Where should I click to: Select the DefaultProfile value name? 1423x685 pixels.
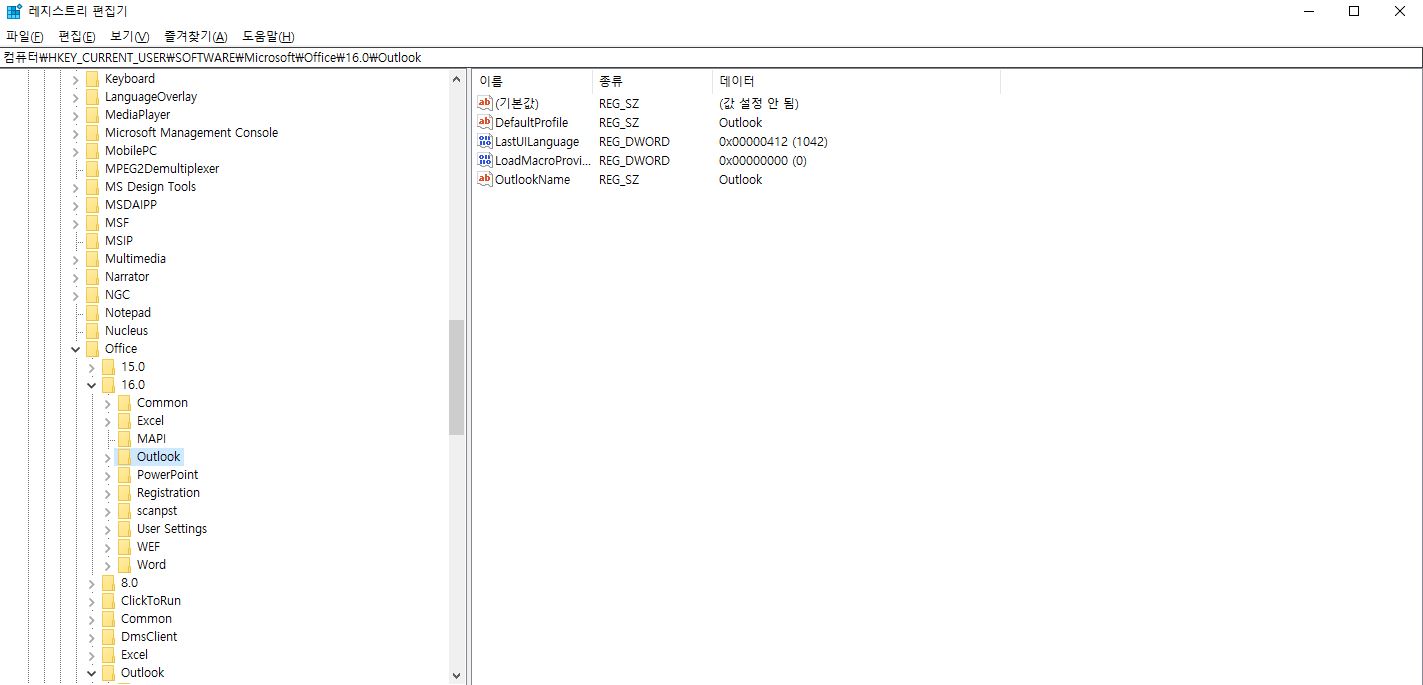point(531,122)
